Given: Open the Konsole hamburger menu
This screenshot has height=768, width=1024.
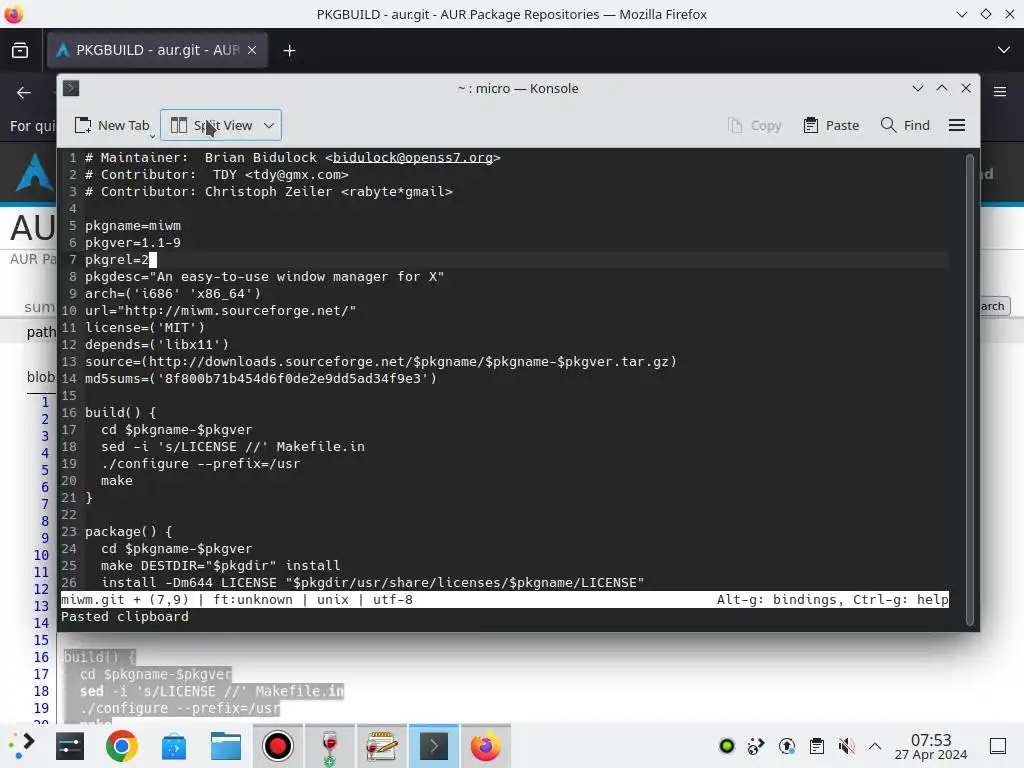Looking at the screenshot, I should tap(957, 125).
